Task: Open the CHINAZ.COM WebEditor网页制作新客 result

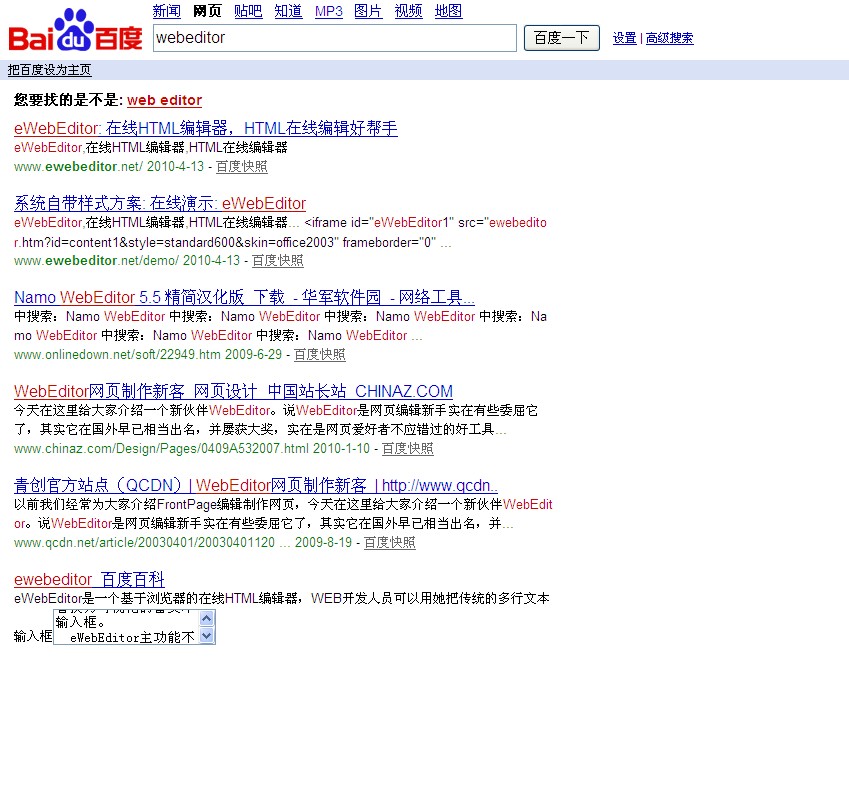Action: tap(233, 391)
